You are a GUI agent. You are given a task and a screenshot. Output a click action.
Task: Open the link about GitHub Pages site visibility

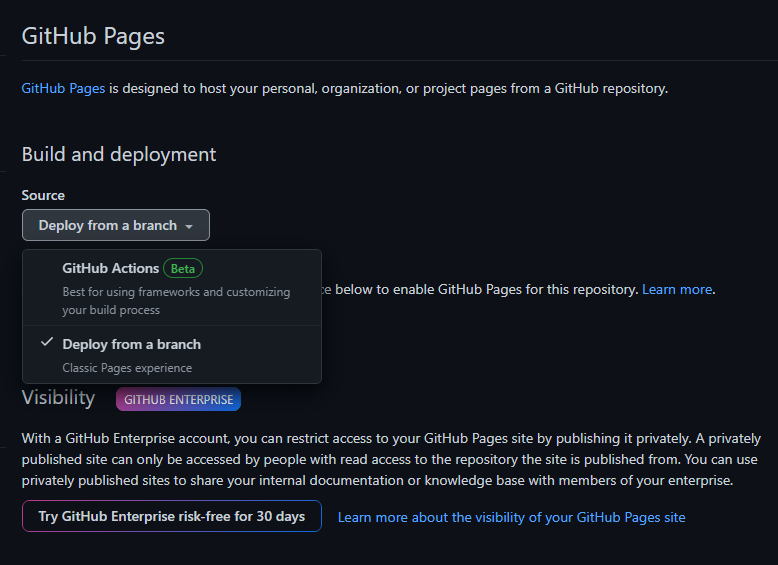coord(511,517)
